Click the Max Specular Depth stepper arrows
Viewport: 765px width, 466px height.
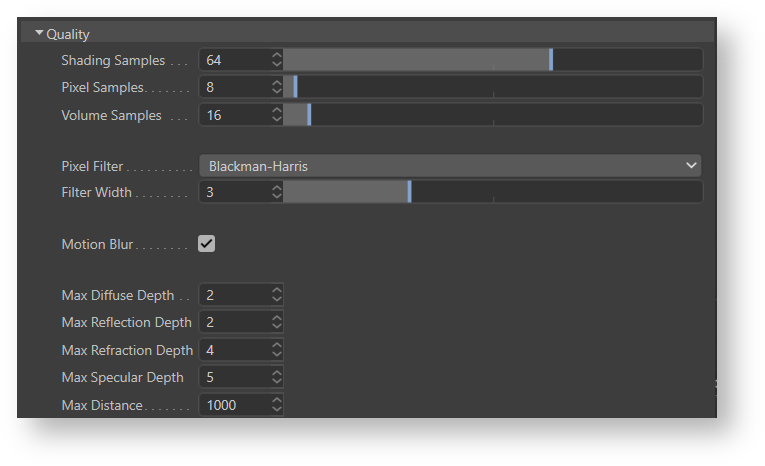click(277, 377)
